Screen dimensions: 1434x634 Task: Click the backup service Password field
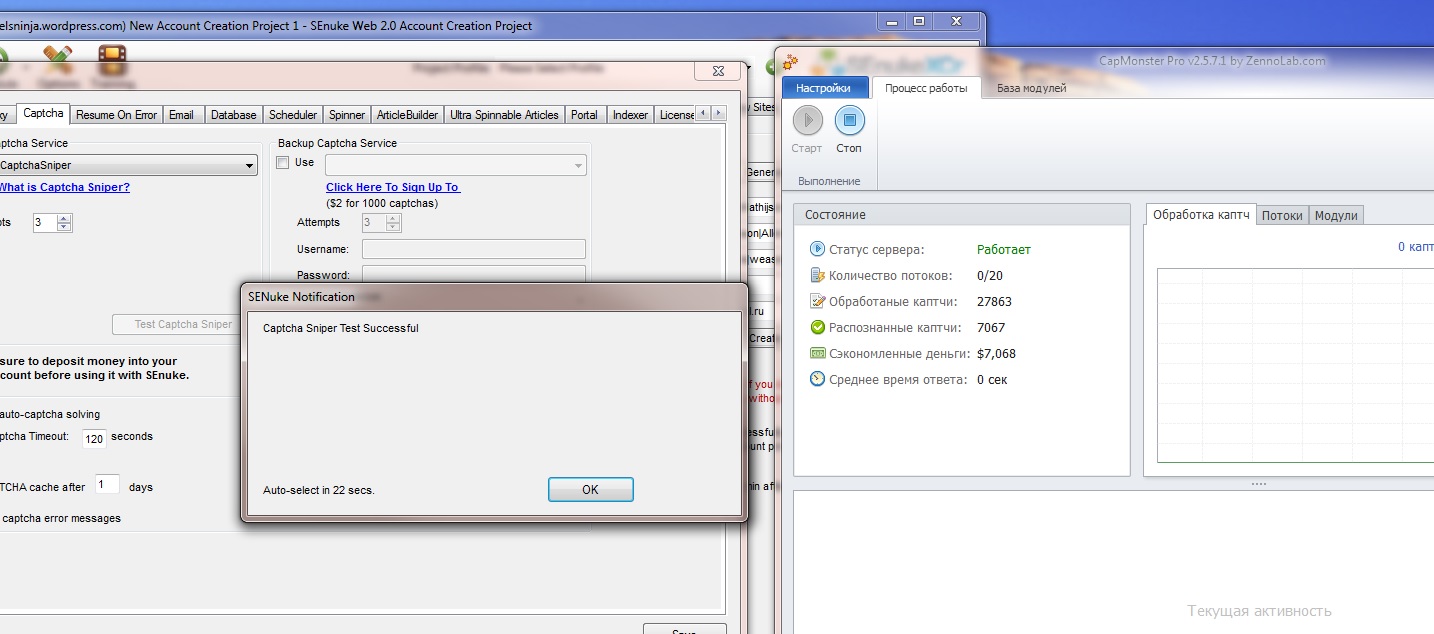(474, 274)
